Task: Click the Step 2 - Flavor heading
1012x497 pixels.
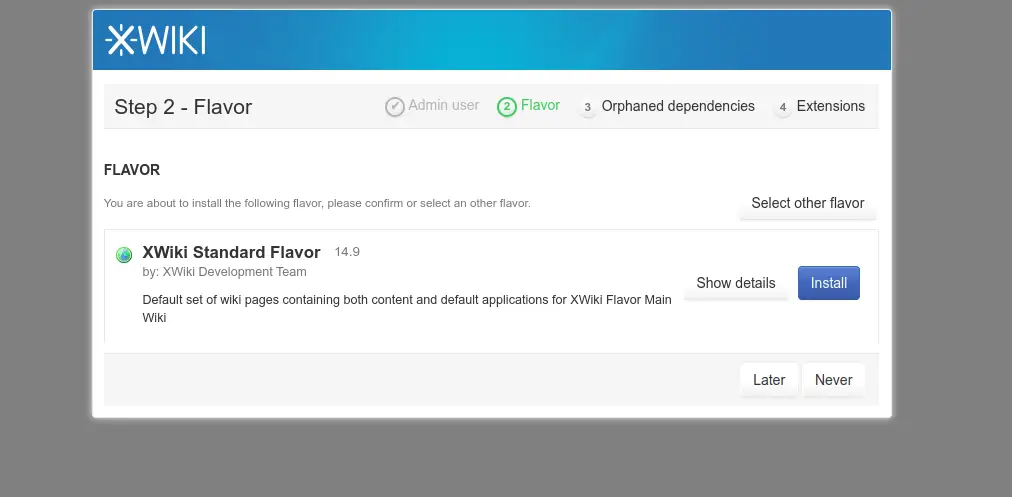Action: (x=183, y=106)
